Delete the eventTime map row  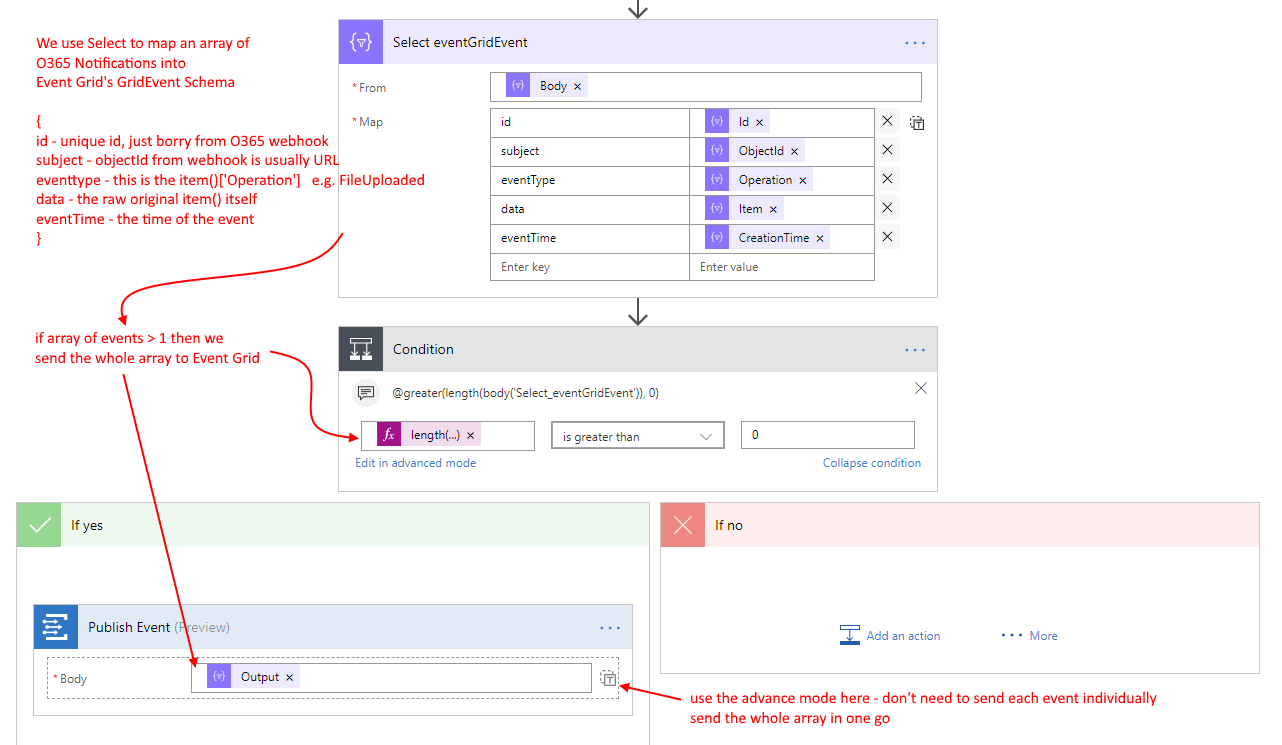pos(887,237)
